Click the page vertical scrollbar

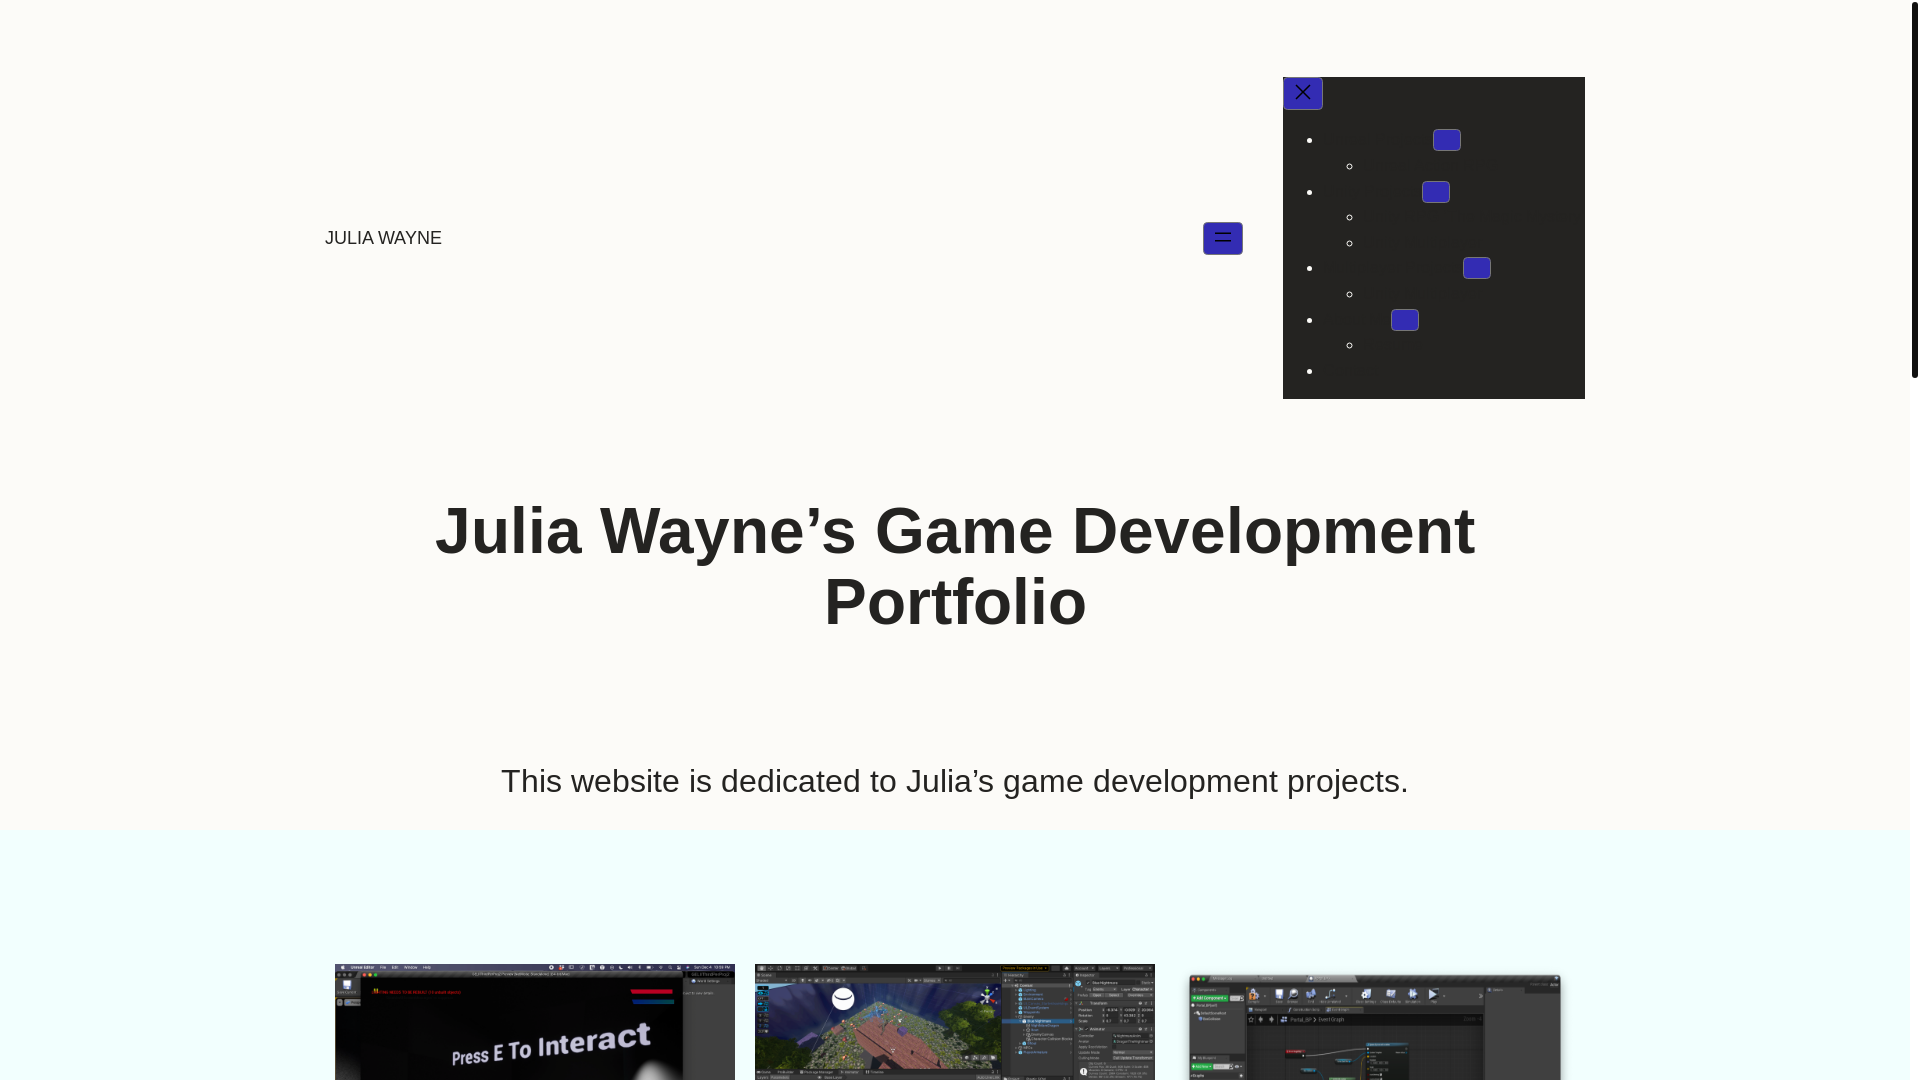pyautogui.click(x=1914, y=188)
